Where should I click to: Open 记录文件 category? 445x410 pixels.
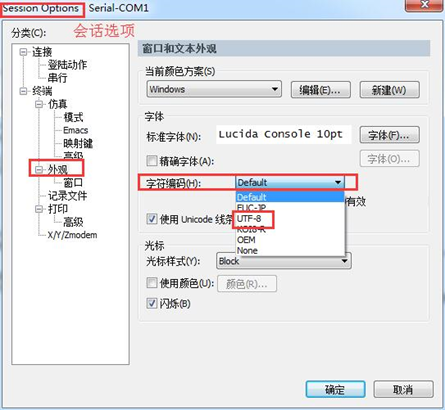[x=67, y=196]
